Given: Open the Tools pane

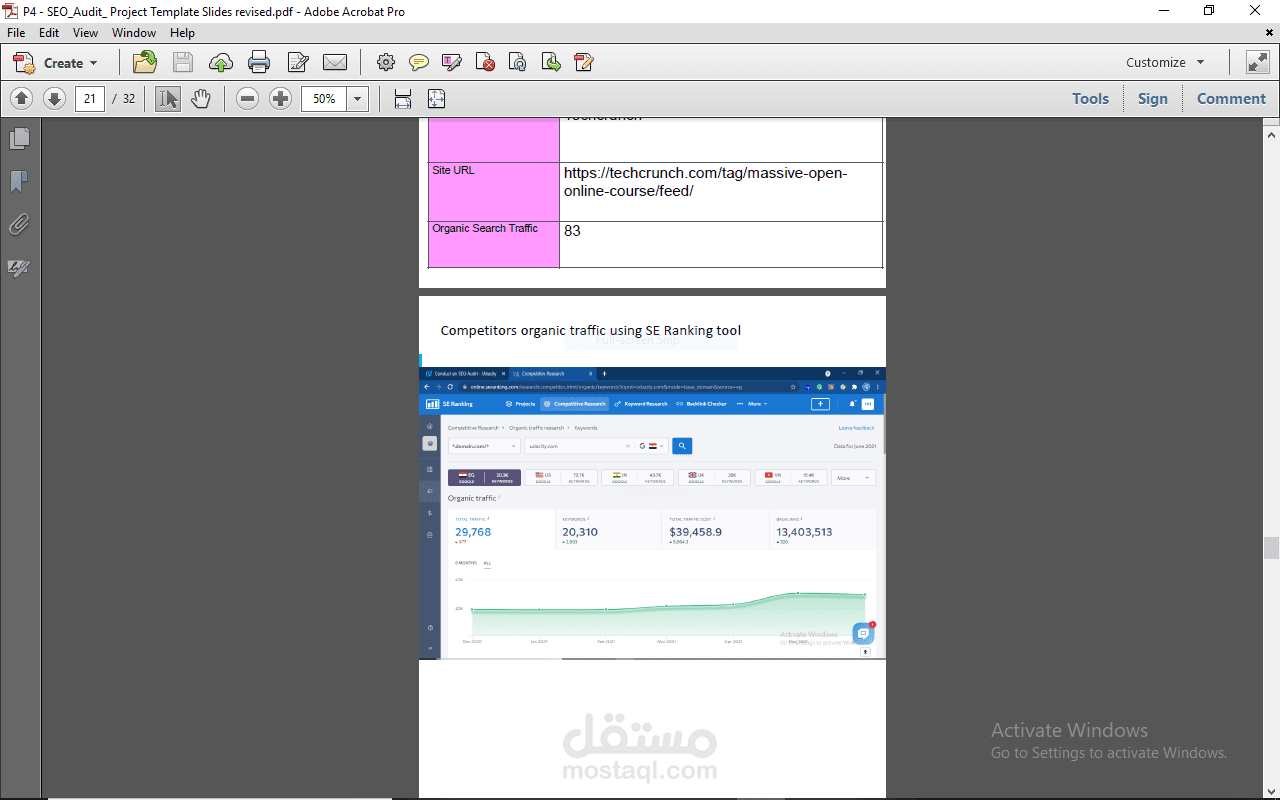Looking at the screenshot, I should (1090, 99).
